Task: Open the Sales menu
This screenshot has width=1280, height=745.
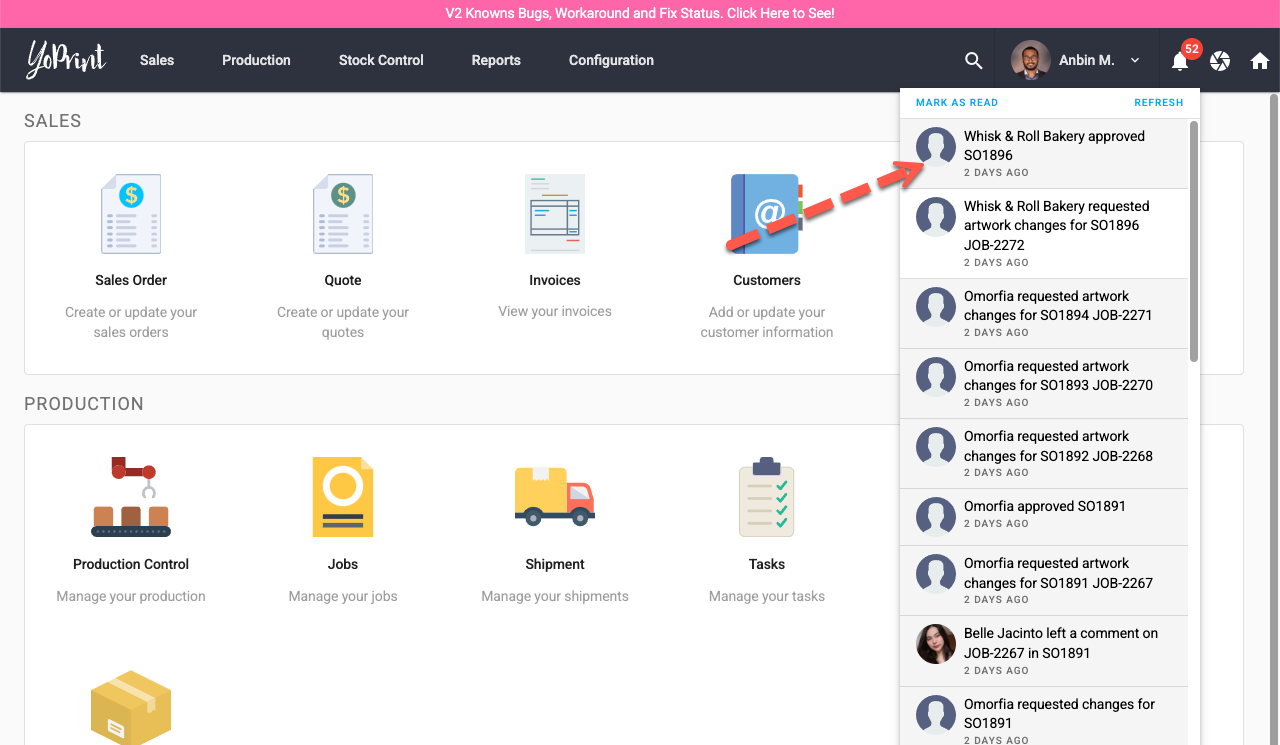Action: [157, 60]
